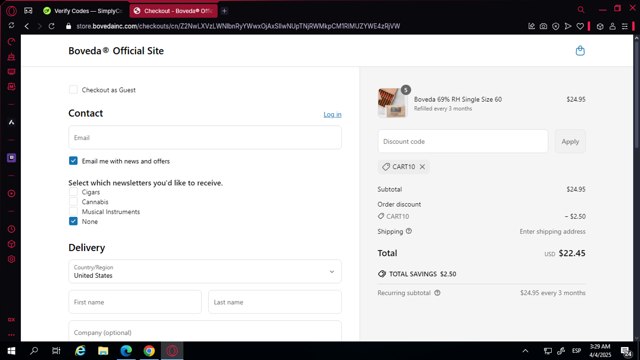This screenshot has height=360, width=640.
Task: Open the player circle icon in sidebar
Action: coord(11,193)
